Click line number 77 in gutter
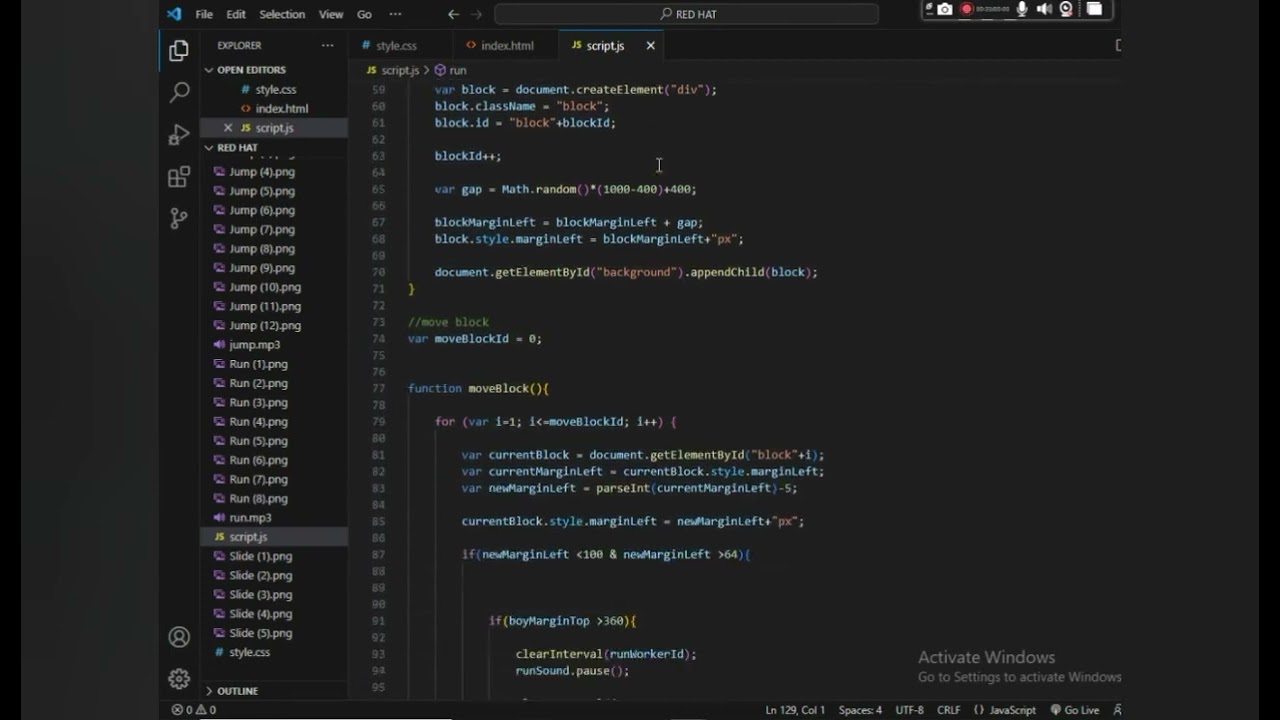Screen dimensions: 1280x720 point(378,388)
